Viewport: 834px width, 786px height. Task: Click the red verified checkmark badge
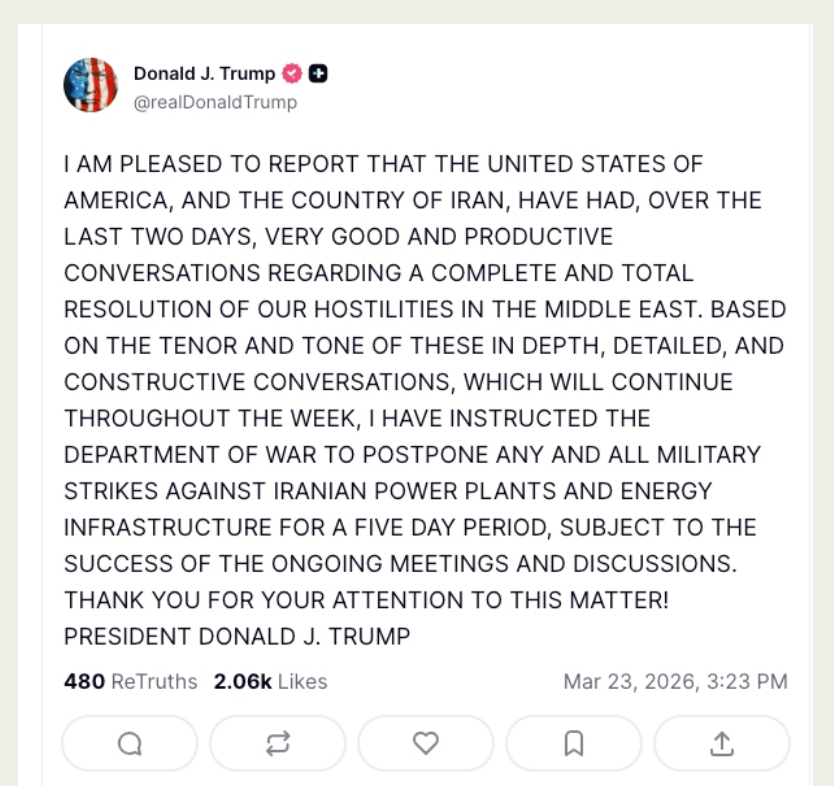(293, 73)
